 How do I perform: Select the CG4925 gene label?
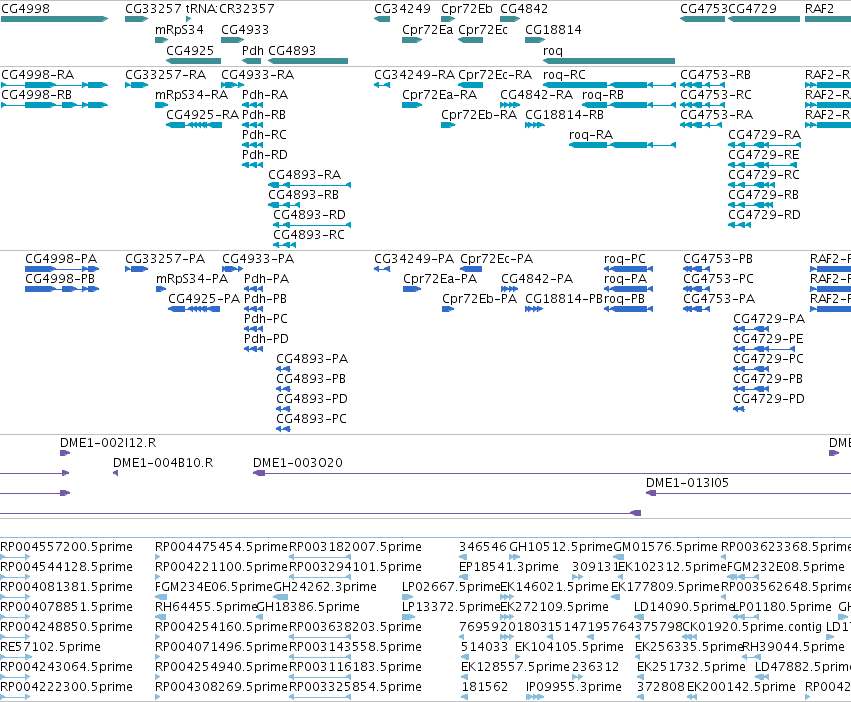(190, 50)
